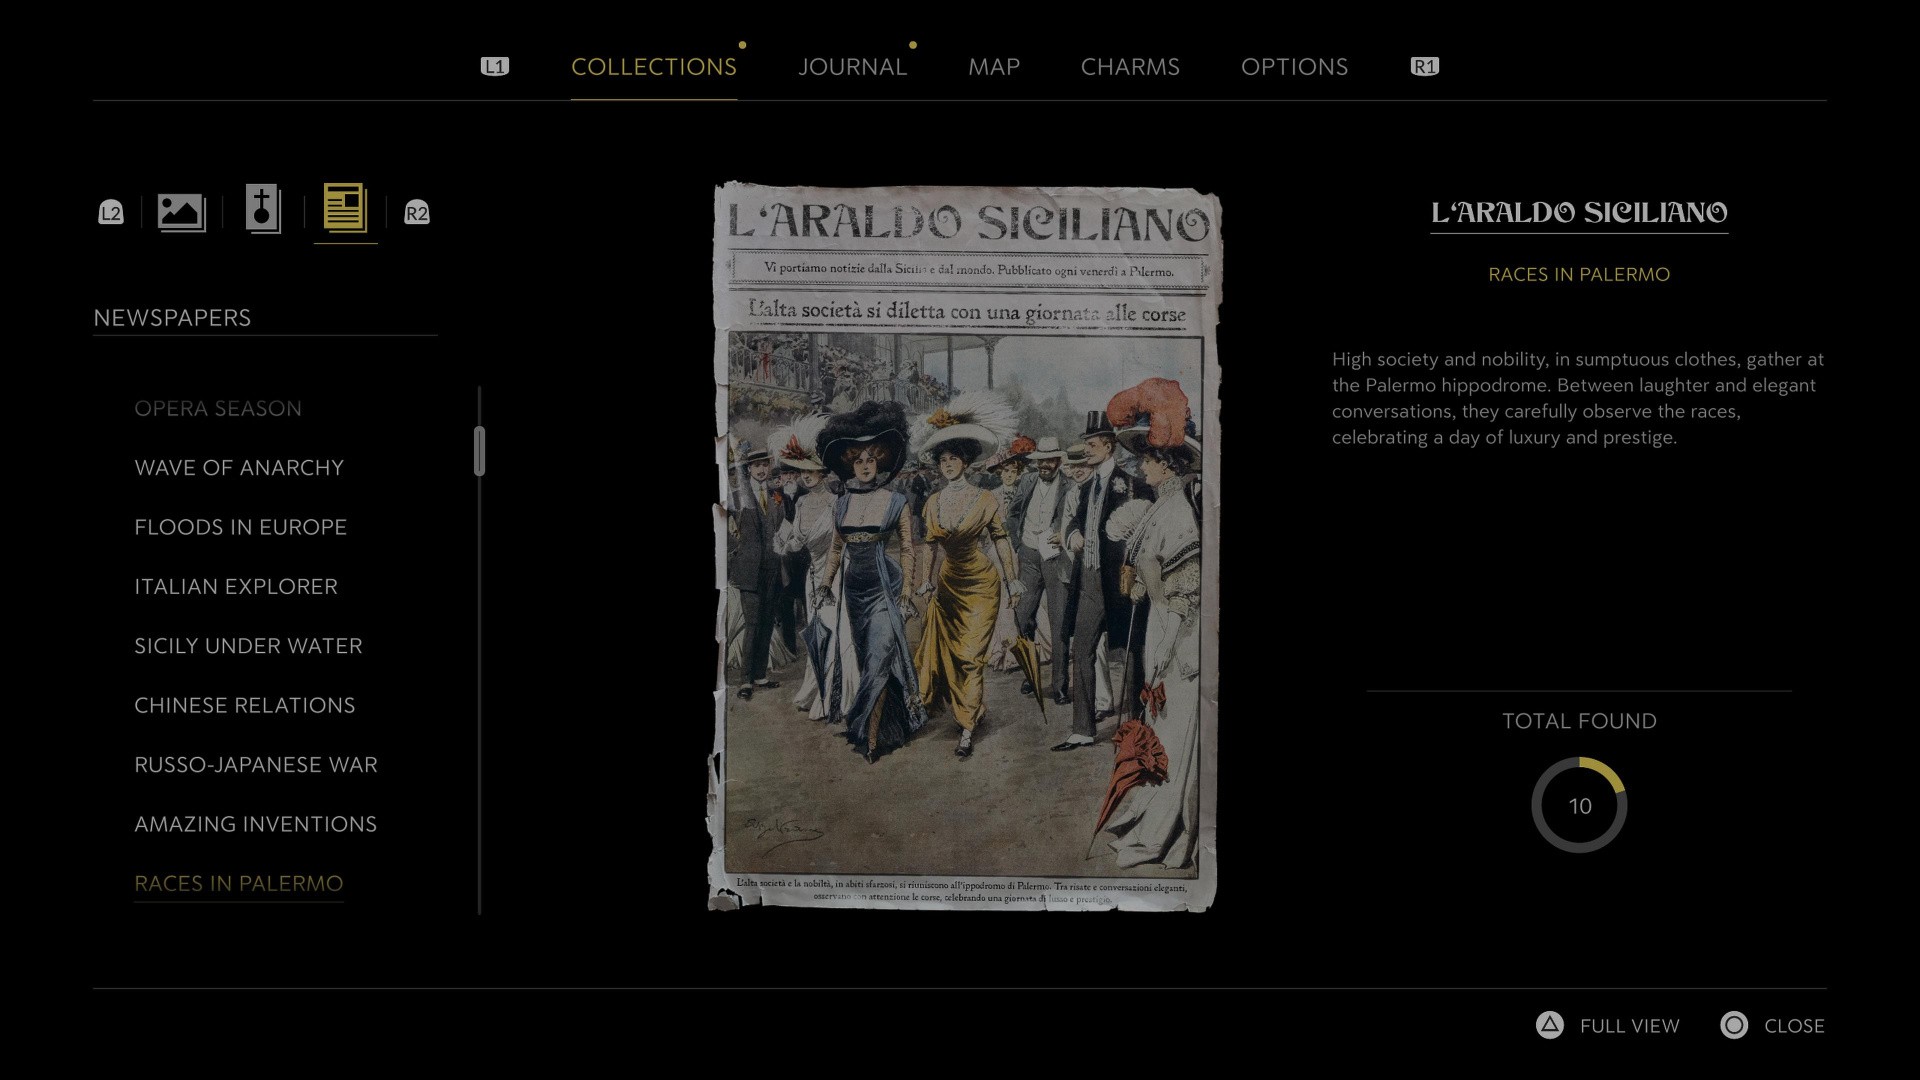This screenshot has height=1080, width=1920.
Task: Open the Options tab
Action: click(1294, 67)
